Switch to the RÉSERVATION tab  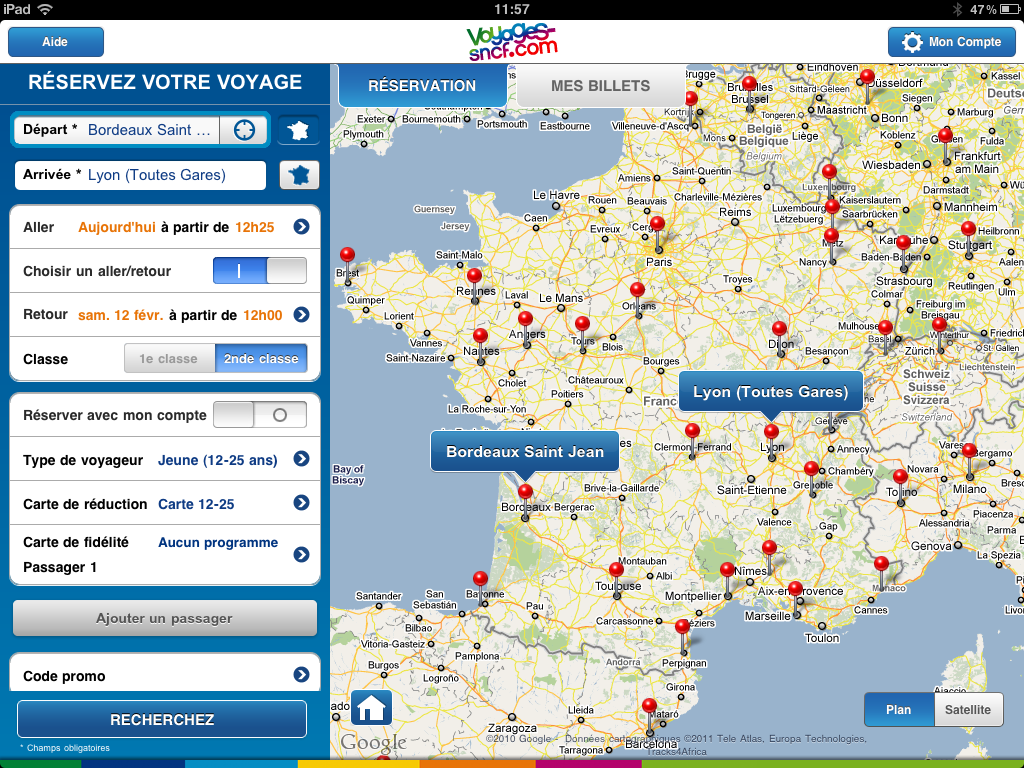click(423, 86)
